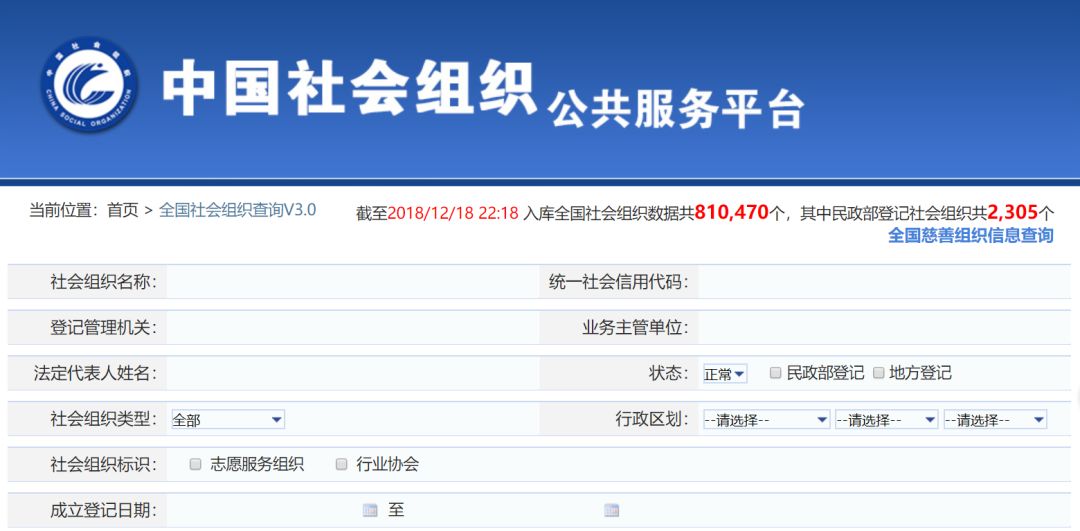Open the second 行政区划 city dropdown
Screen dimensions: 1080x531
point(886,420)
